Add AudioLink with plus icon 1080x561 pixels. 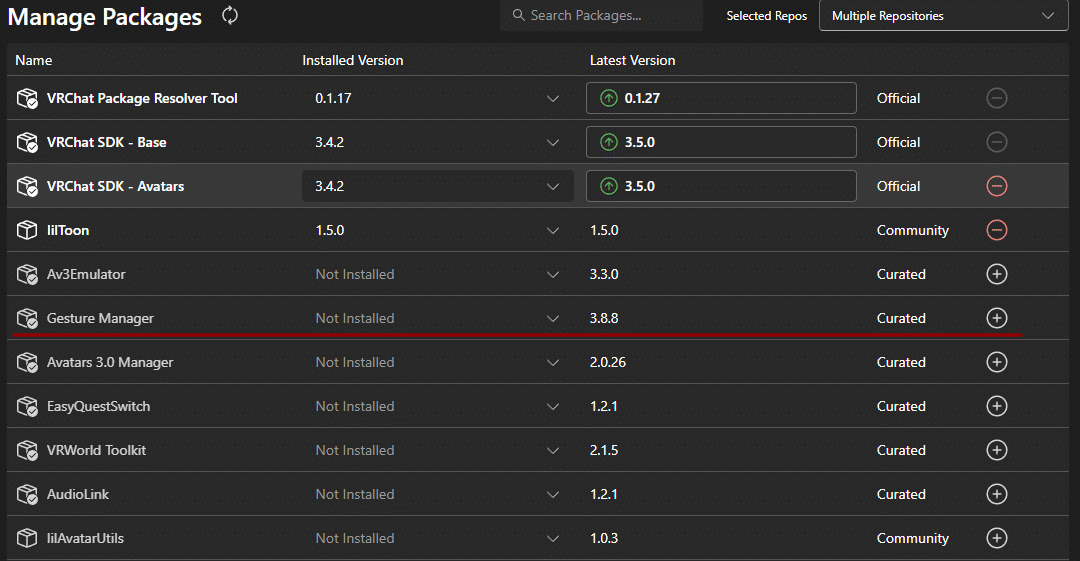coord(997,494)
